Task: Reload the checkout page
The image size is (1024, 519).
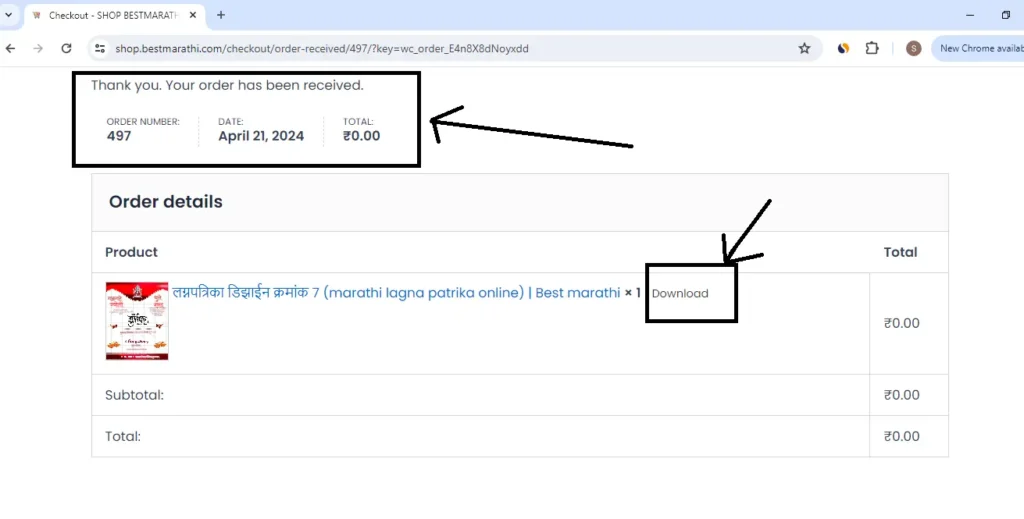Action: (66, 48)
